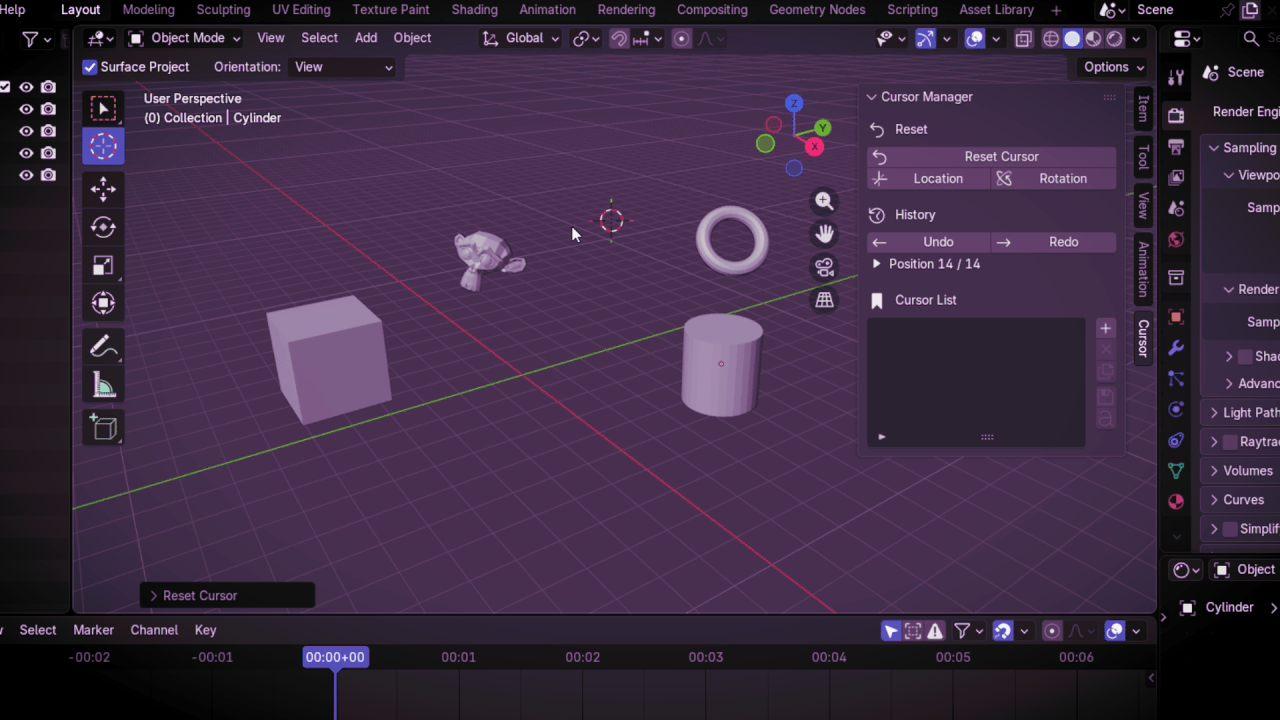Activate the 3D Cursor tool
Screen dimensions: 1280x720
(x=103, y=146)
